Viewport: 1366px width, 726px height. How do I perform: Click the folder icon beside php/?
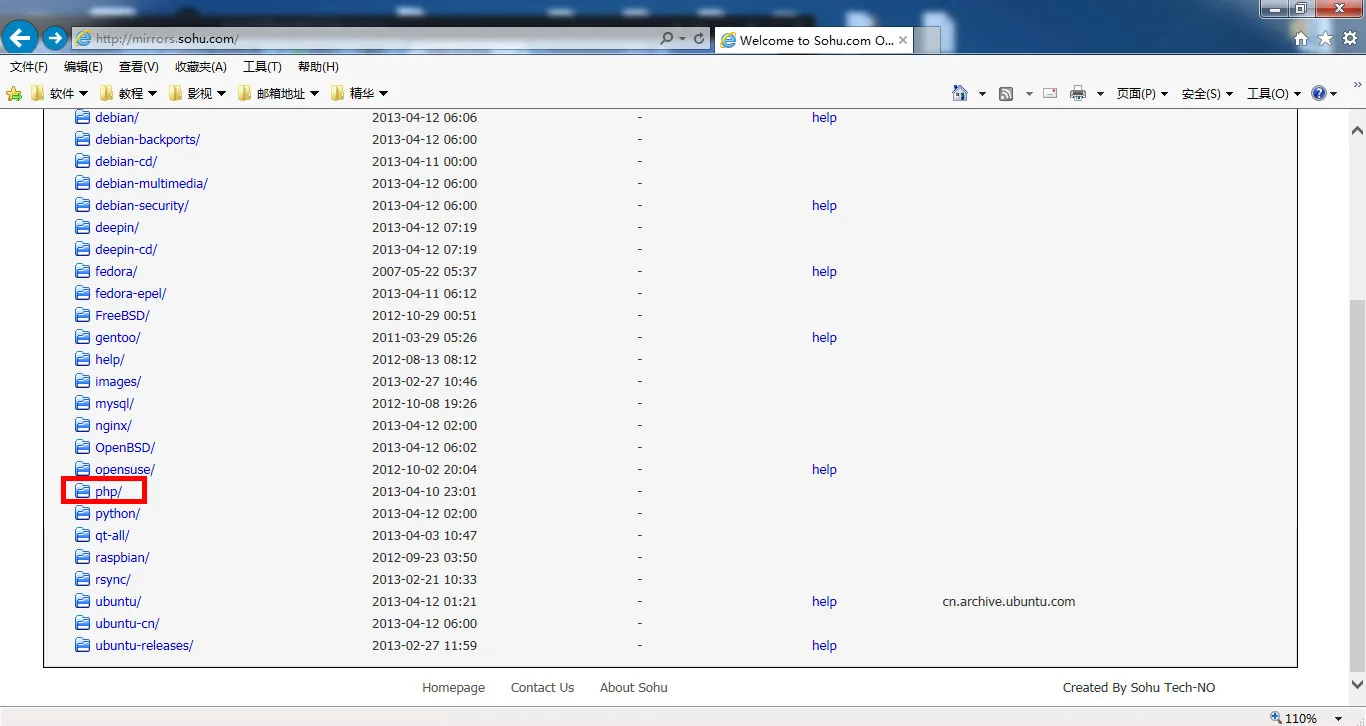click(83, 491)
